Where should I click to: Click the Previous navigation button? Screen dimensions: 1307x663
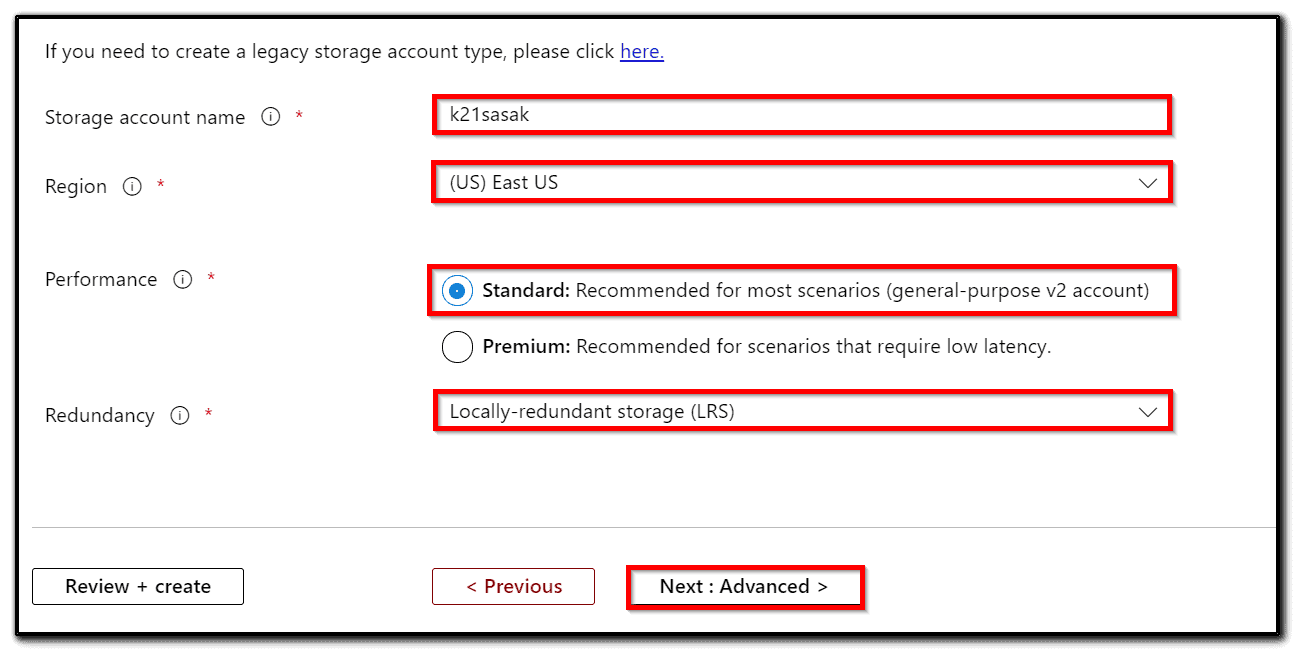513,586
